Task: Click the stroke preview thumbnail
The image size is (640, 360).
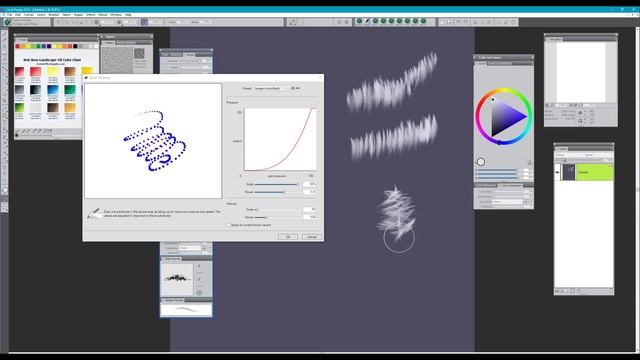Action: click(x=186, y=310)
